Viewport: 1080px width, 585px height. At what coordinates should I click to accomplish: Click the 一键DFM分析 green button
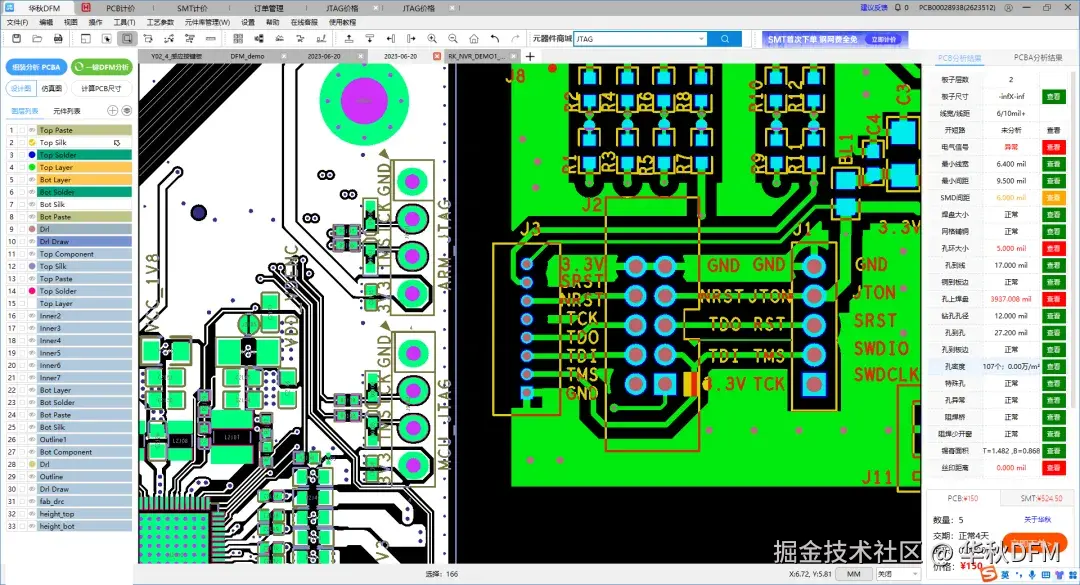102,68
